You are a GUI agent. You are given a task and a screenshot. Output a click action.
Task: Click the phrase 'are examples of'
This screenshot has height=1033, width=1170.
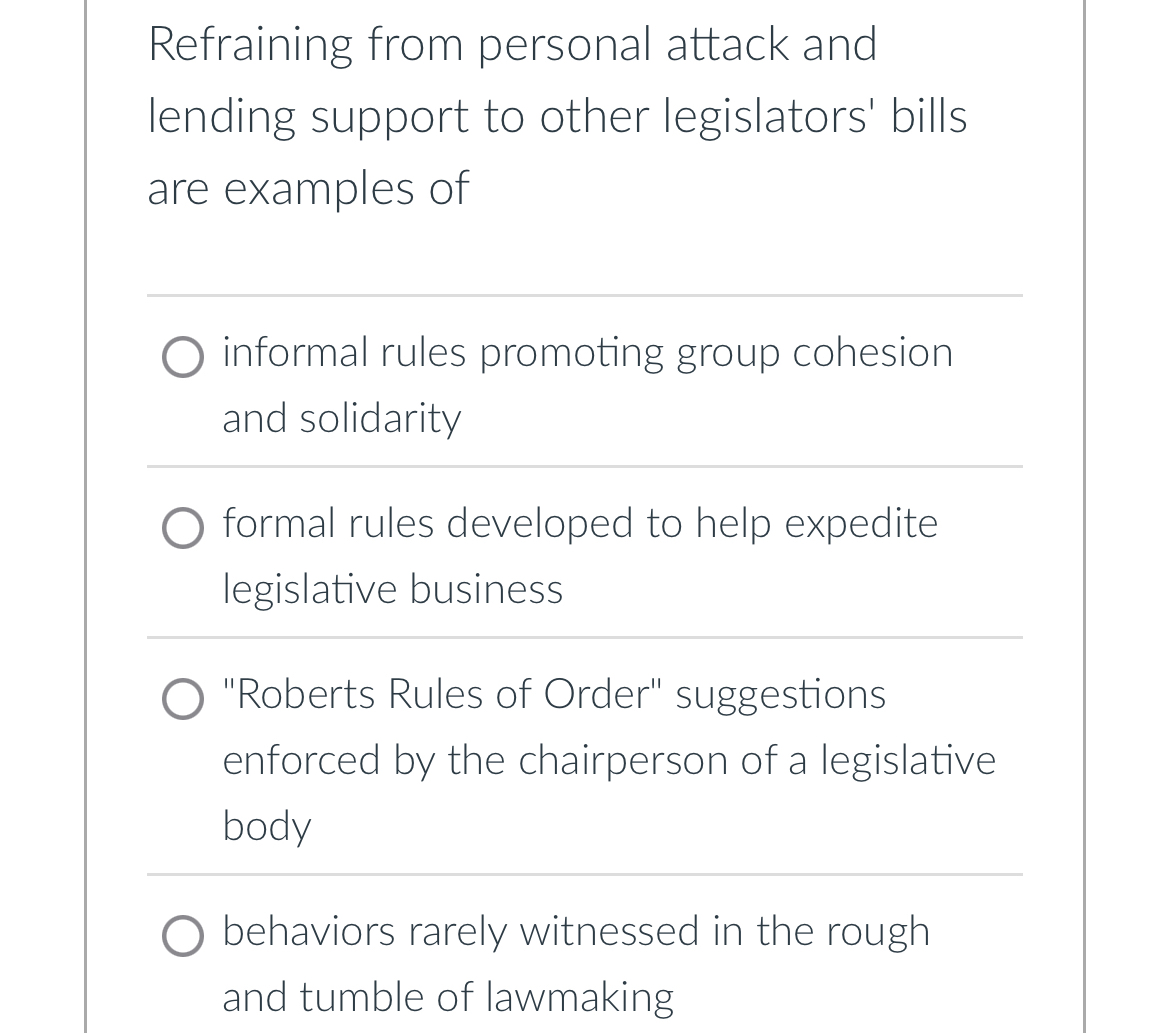pyautogui.click(x=308, y=189)
